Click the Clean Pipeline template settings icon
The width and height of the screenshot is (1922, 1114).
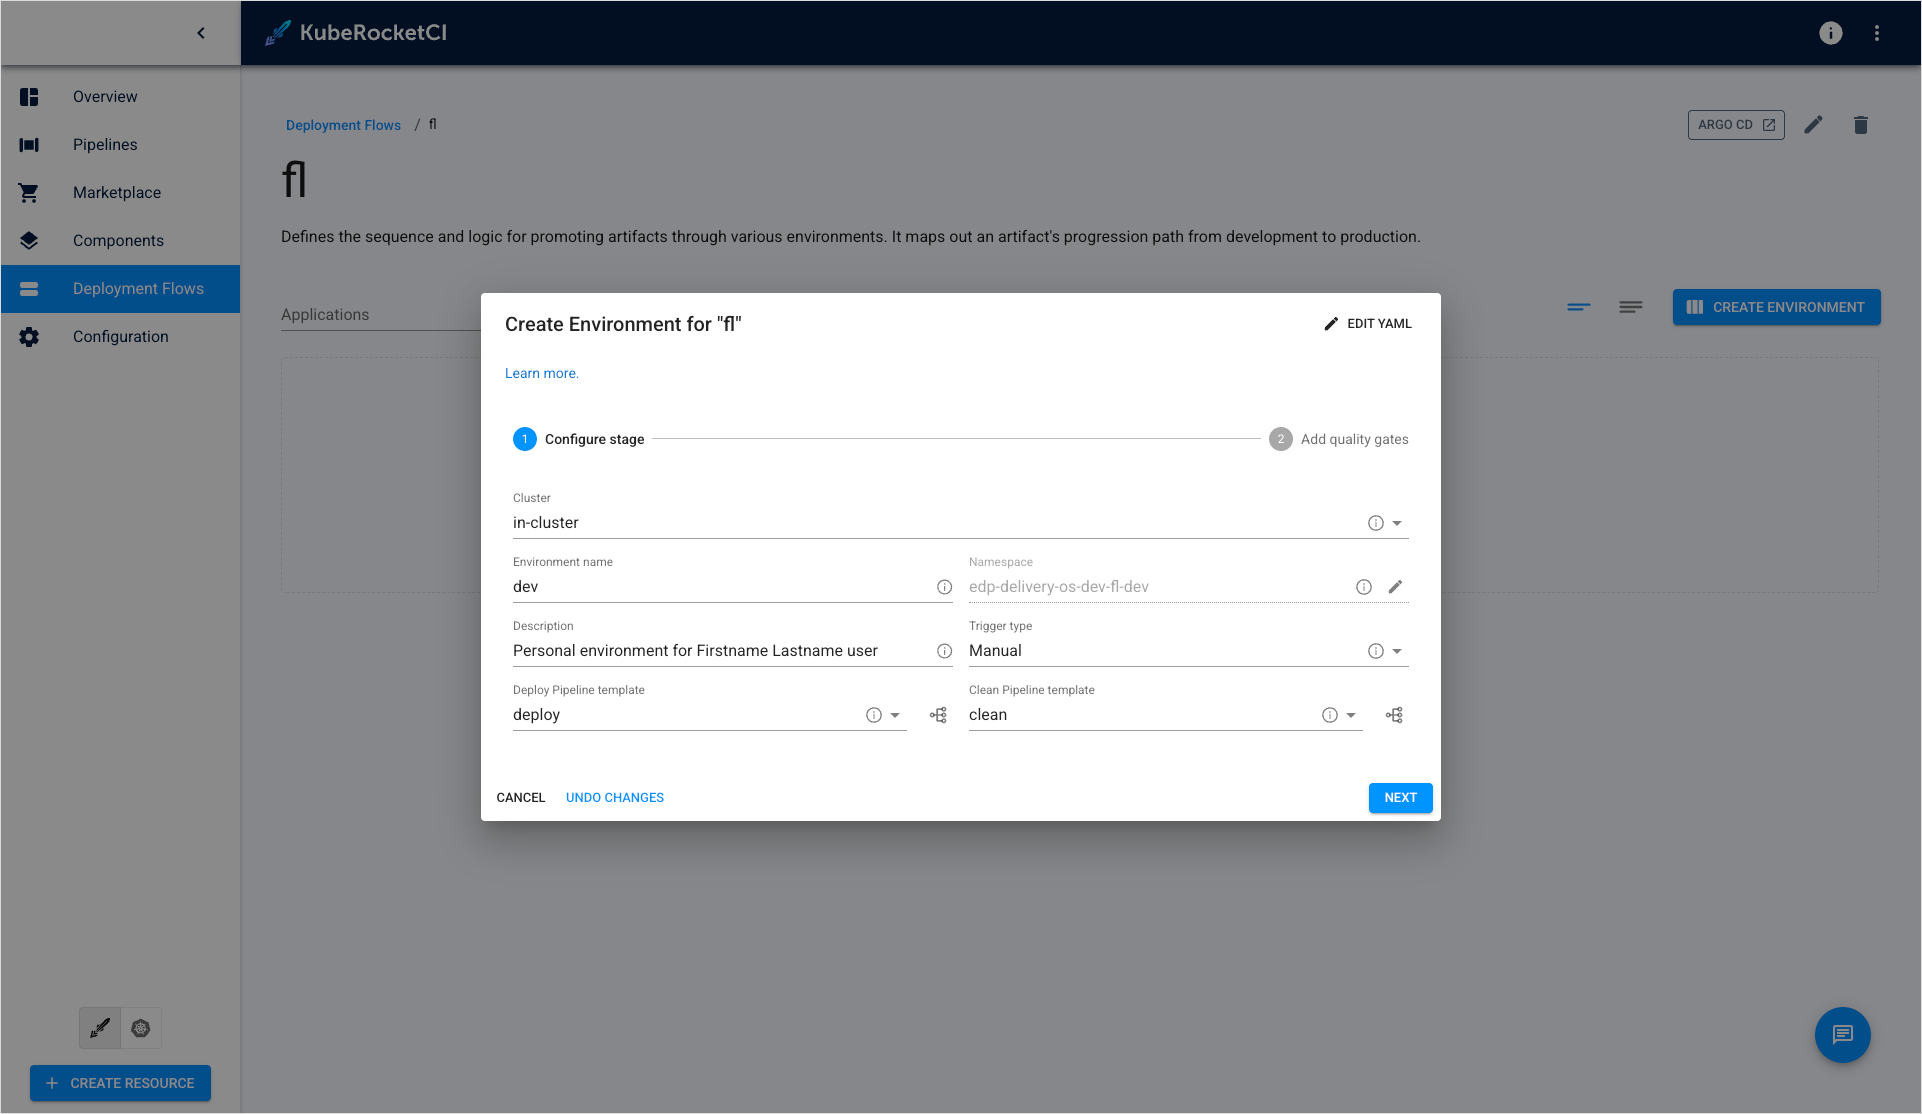click(1394, 713)
